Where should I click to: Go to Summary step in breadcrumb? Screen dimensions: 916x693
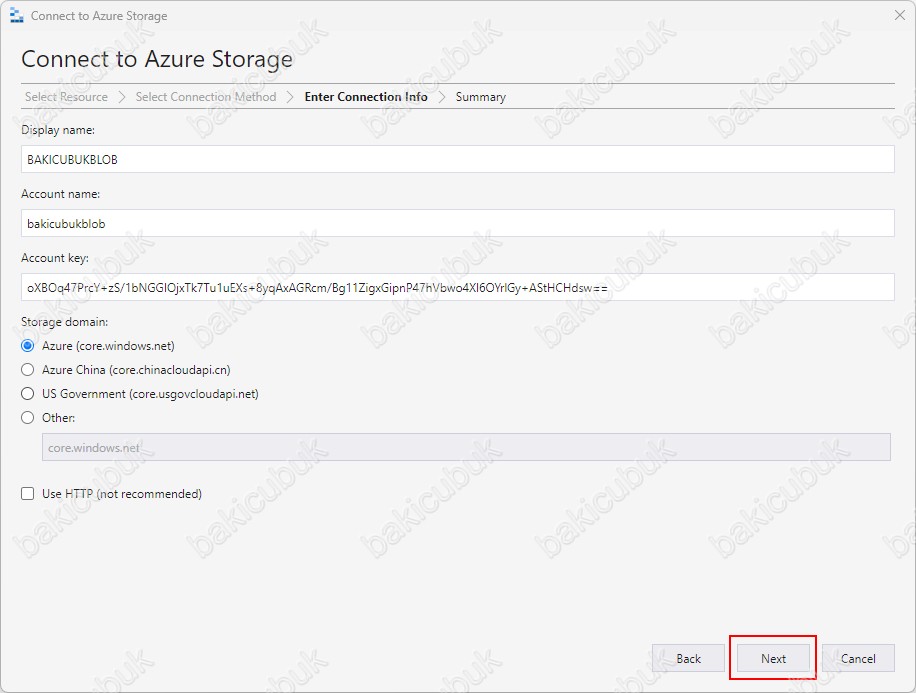click(x=480, y=97)
